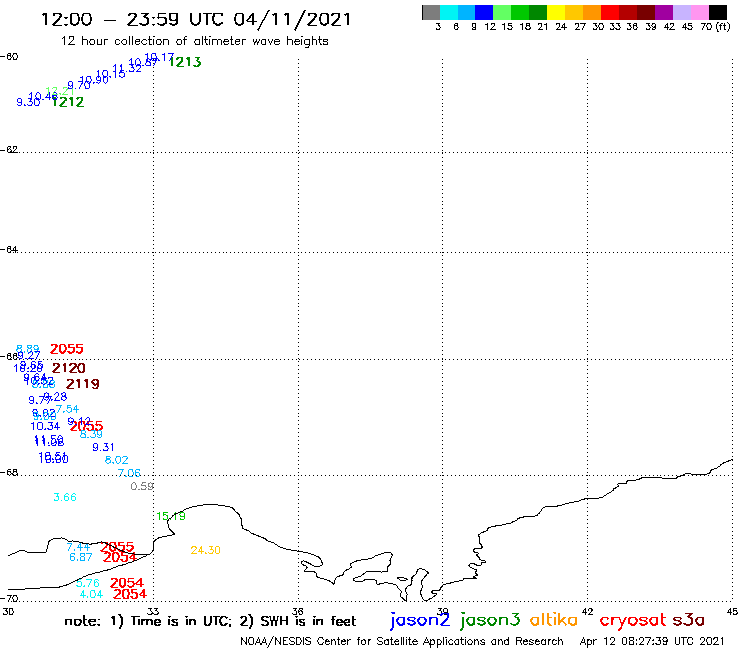Click the timestamp 'Apr 12 08:27:39 UTC 2021'
Screen dimensions: 740x650
652,641
